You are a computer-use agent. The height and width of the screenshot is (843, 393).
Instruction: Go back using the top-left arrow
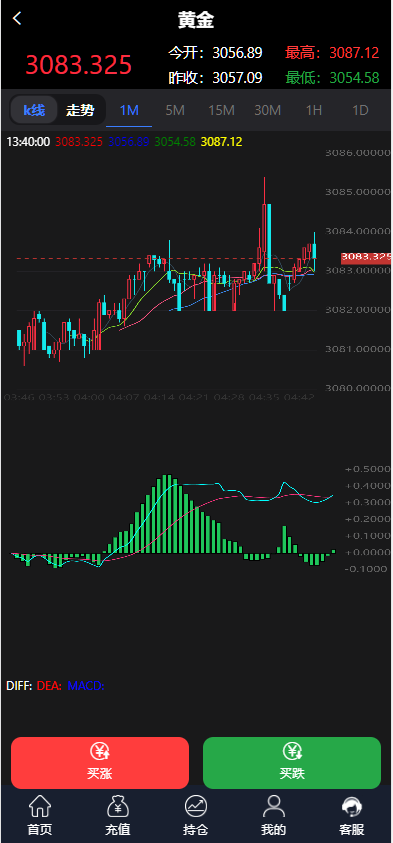click(x=17, y=19)
